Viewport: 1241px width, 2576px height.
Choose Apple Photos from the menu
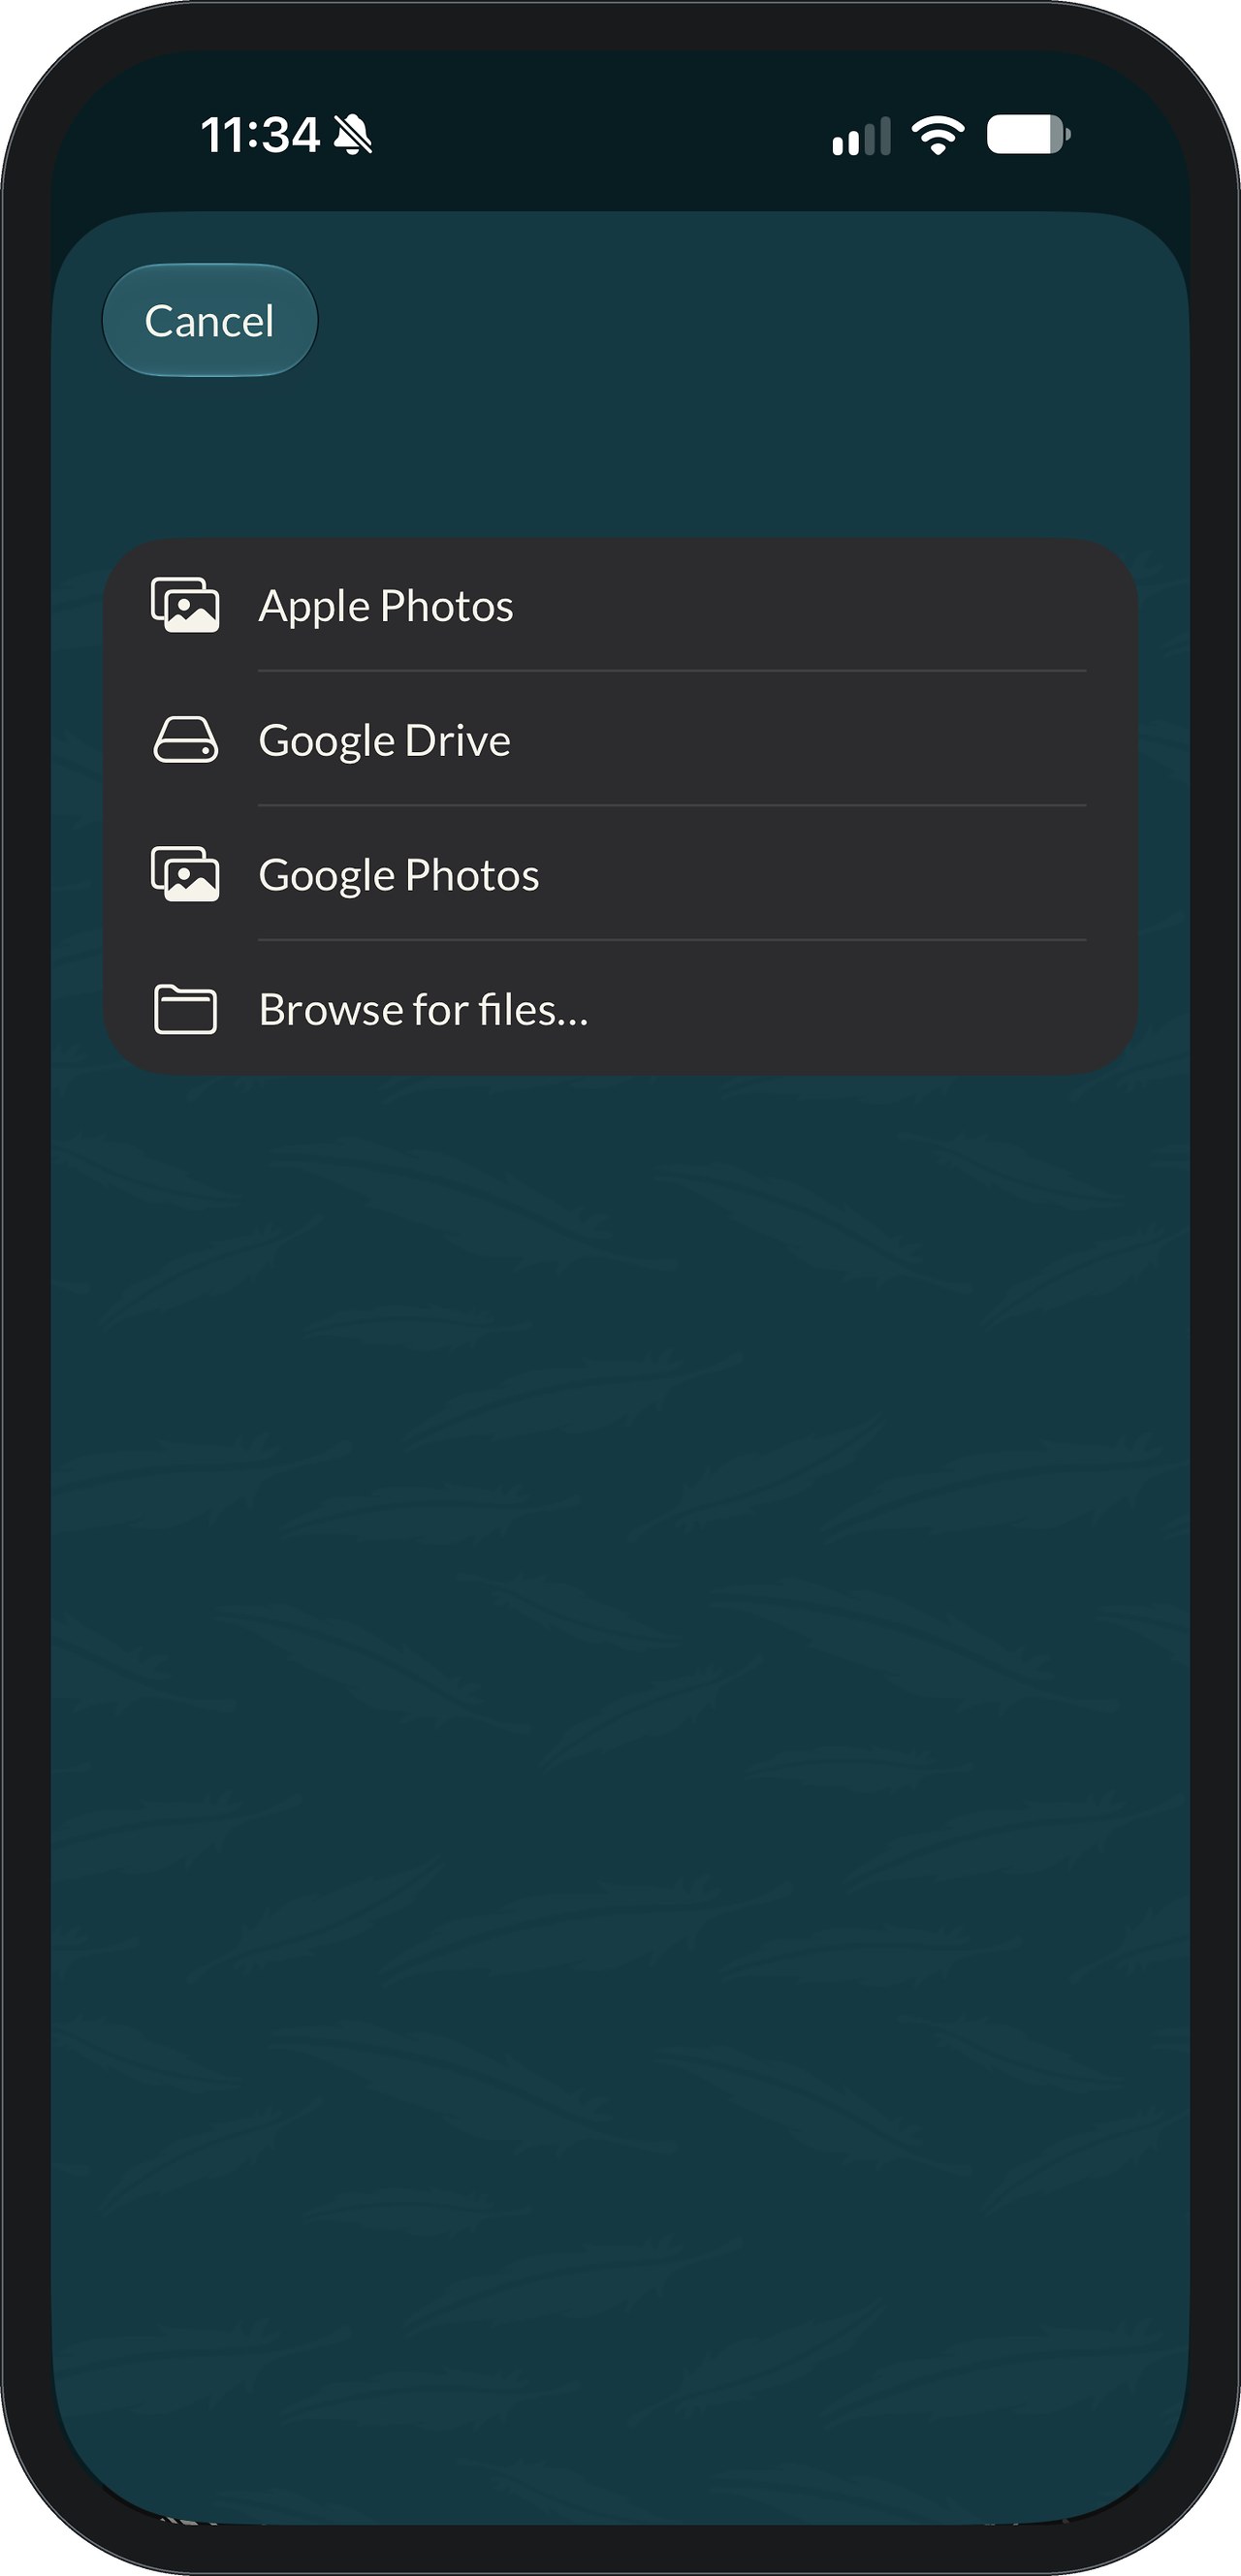click(620, 606)
